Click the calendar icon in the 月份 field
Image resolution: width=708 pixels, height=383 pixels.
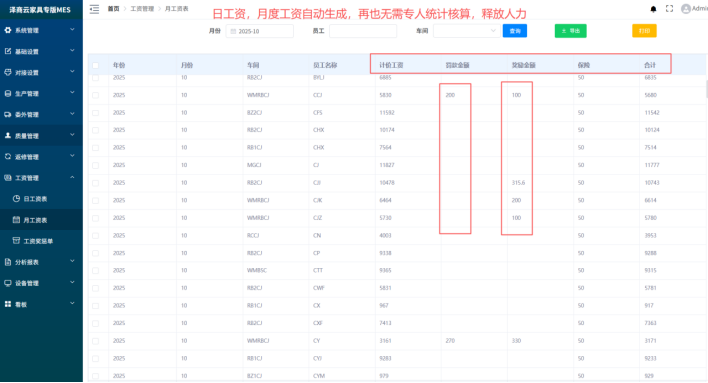pyautogui.click(x=233, y=31)
